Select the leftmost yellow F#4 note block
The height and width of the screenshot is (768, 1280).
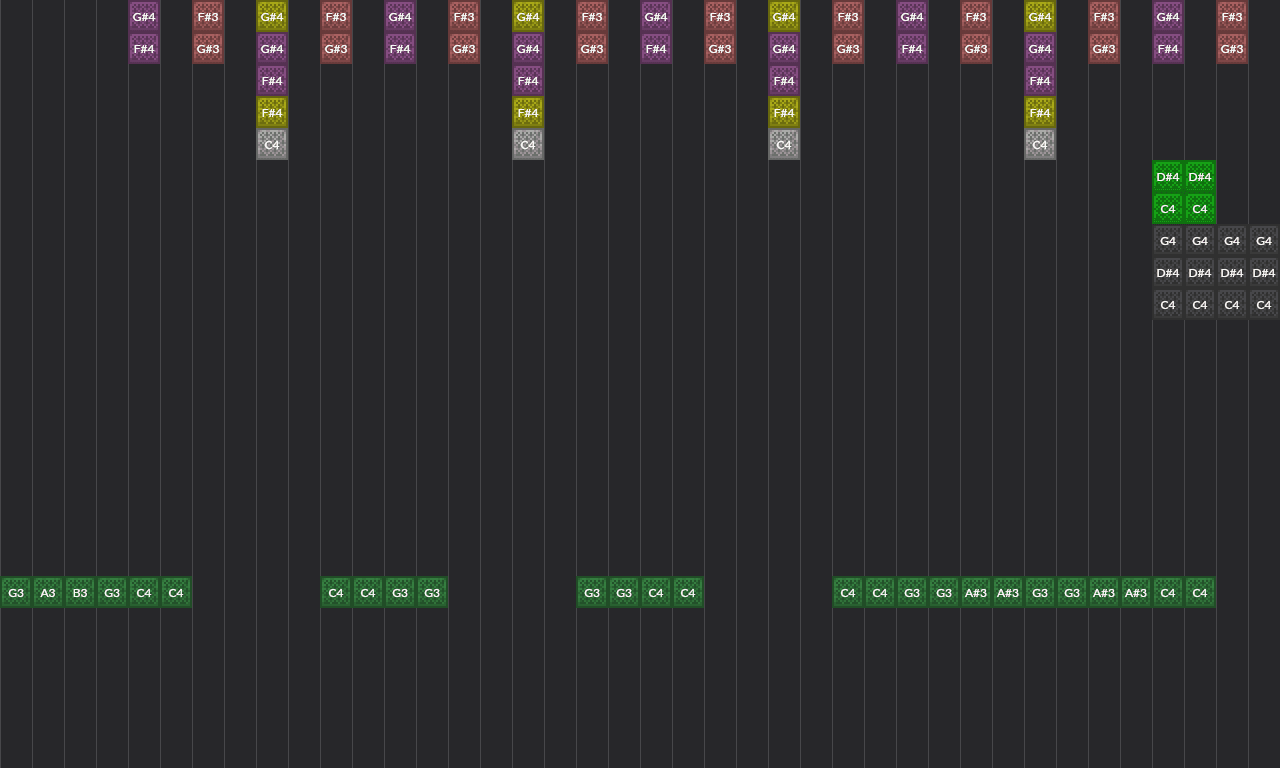pyautogui.click(x=272, y=113)
